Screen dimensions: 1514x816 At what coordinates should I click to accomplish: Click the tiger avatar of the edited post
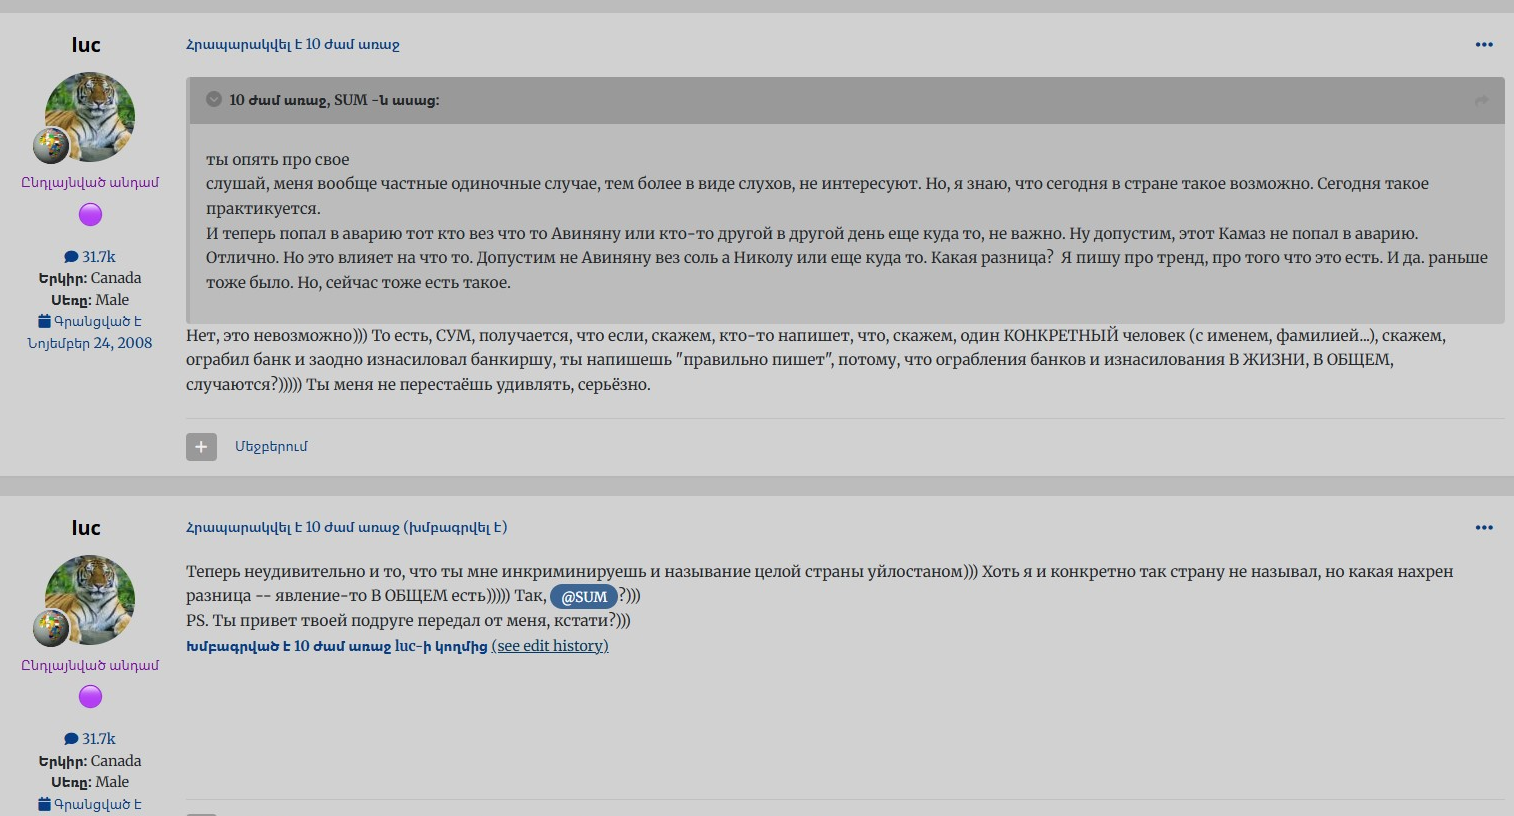[x=90, y=598]
